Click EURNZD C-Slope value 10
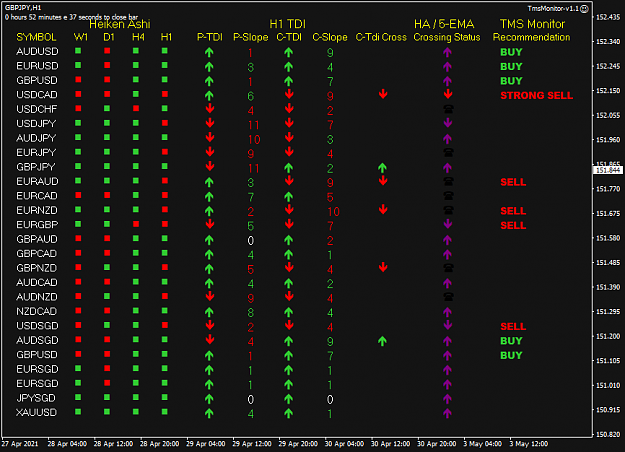The width and height of the screenshot is (625, 452). pos(333,212)
